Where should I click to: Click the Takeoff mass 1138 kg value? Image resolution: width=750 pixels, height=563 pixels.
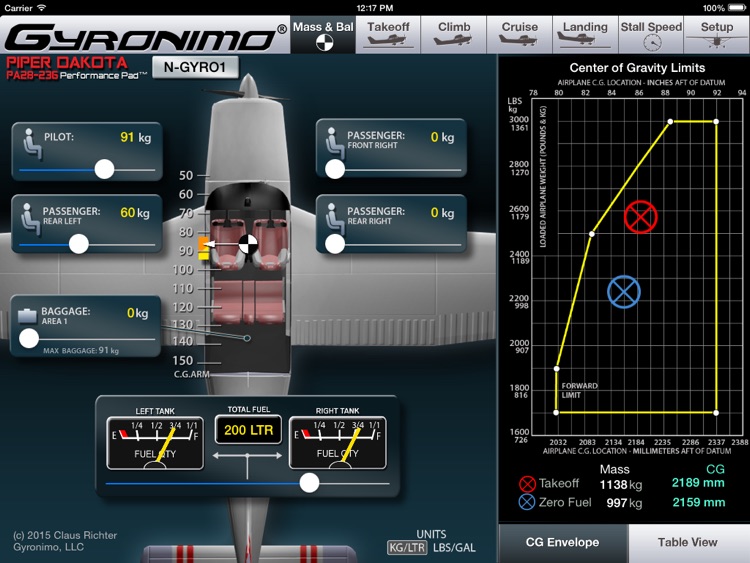tap(621, 485)
